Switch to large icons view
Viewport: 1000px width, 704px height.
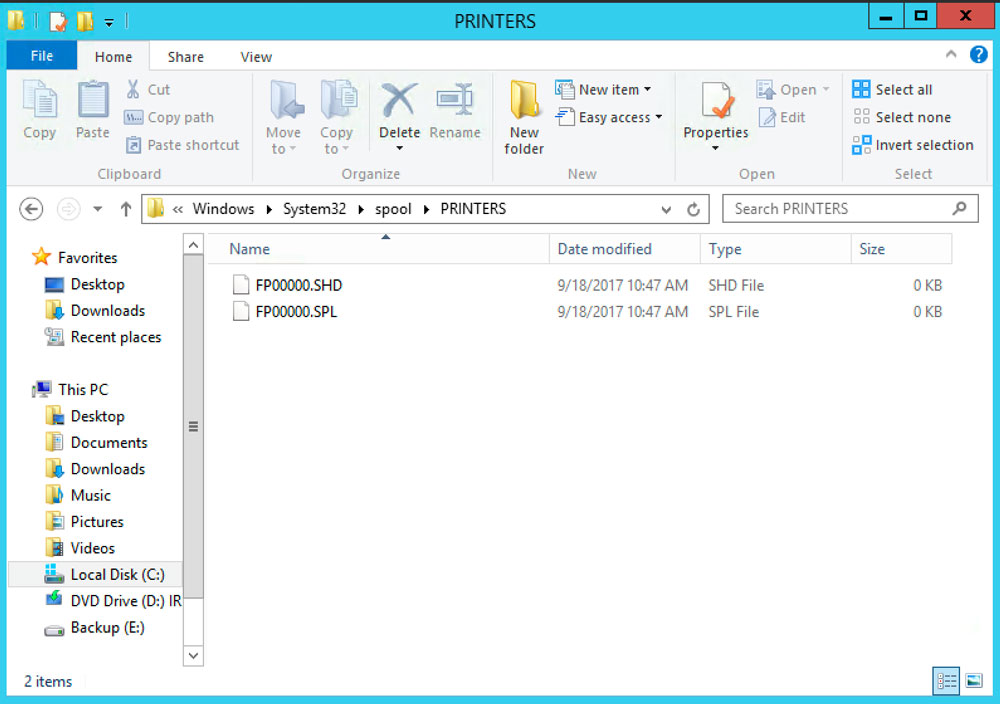974,681
